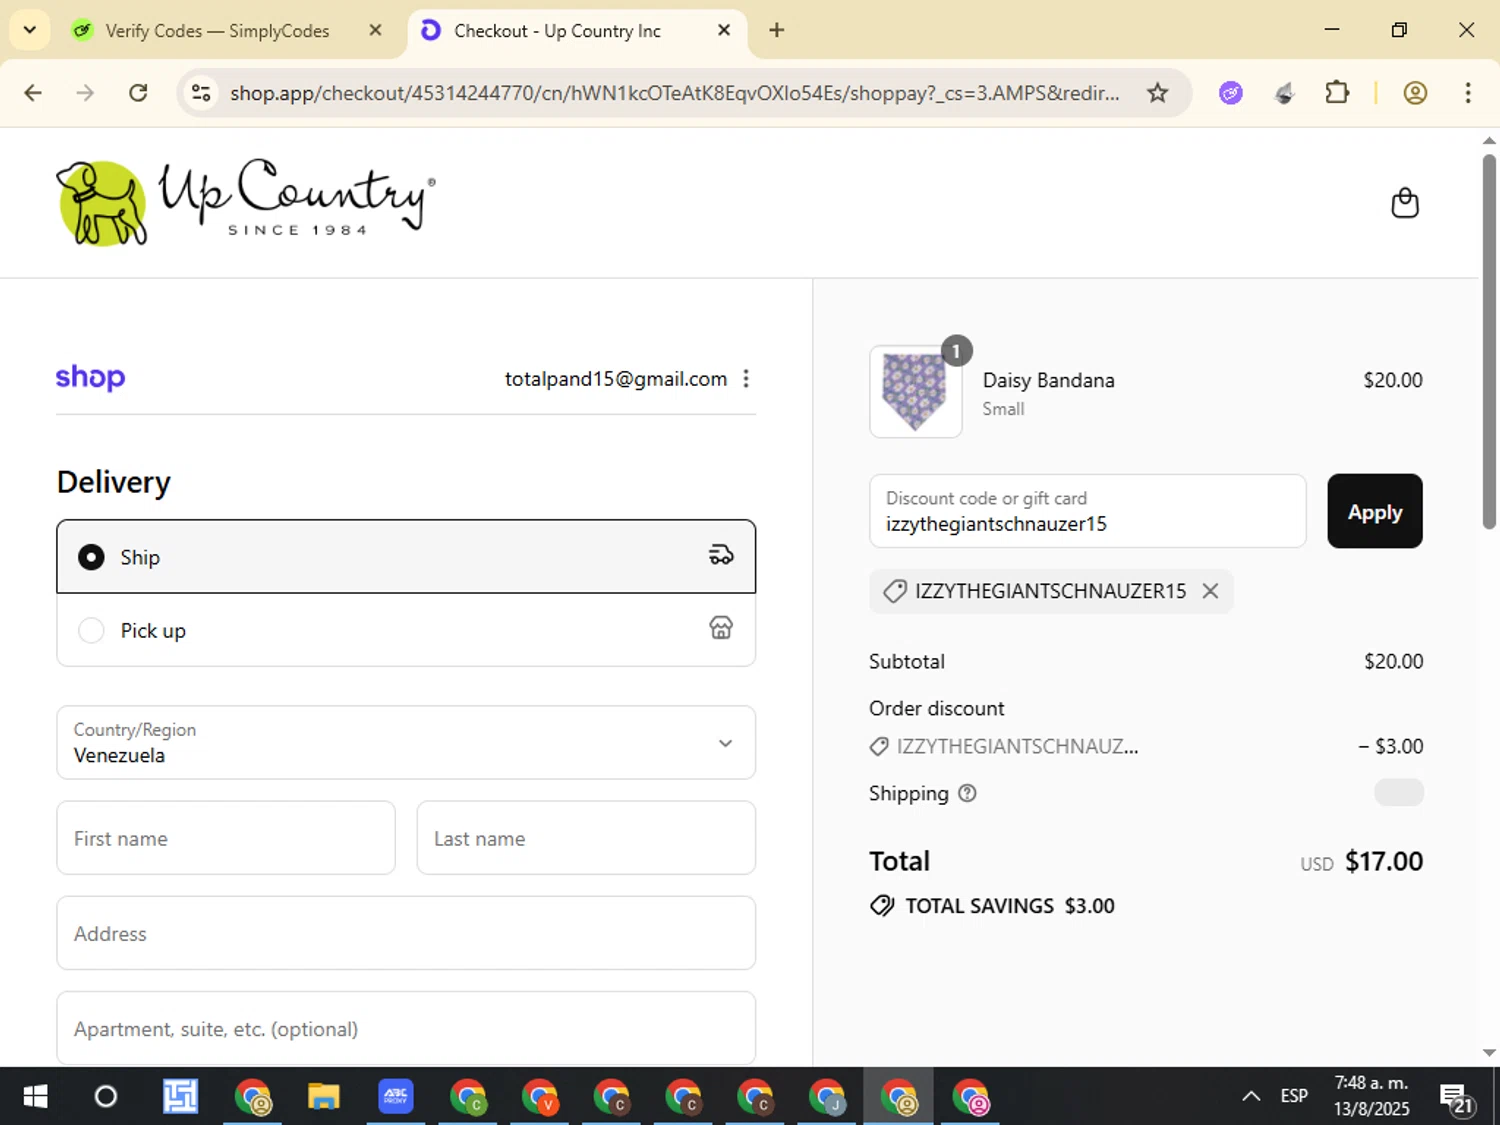
Task: Close the Checkout Up Country tab
Action: point(724,30)
